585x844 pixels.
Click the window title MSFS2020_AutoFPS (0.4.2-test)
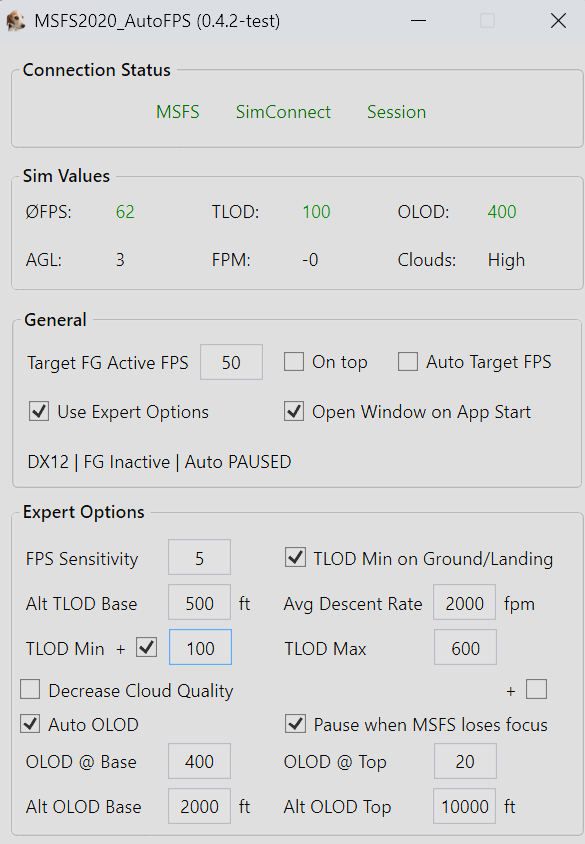[157, 21]
